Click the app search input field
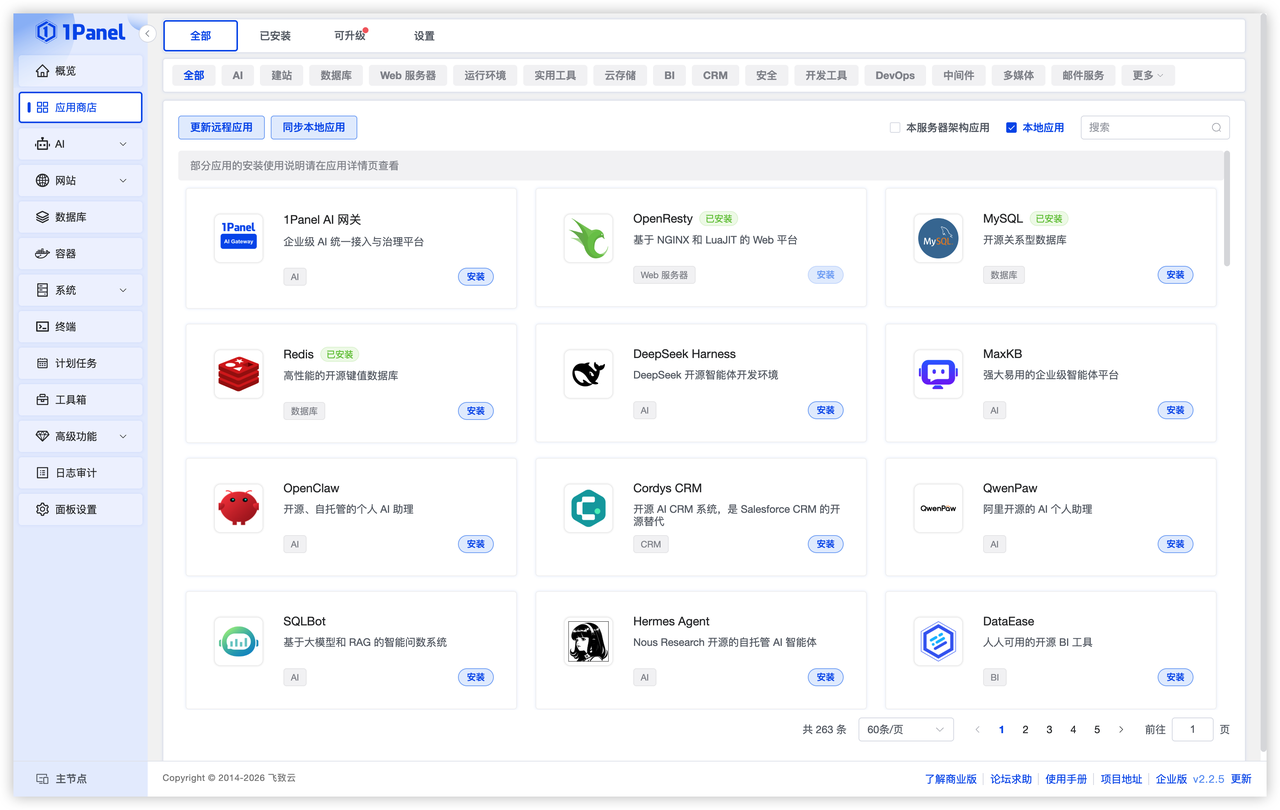The image size is (1280, 810). [1155, 127]
